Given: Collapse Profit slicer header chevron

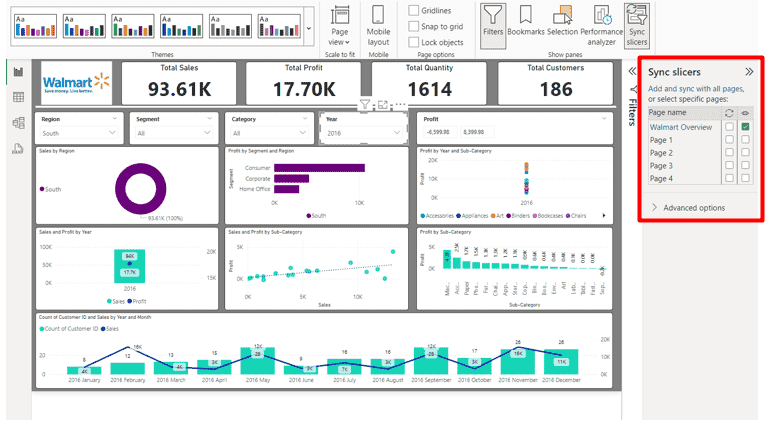Looking at the screenshot, I should [x=604, y=119].
